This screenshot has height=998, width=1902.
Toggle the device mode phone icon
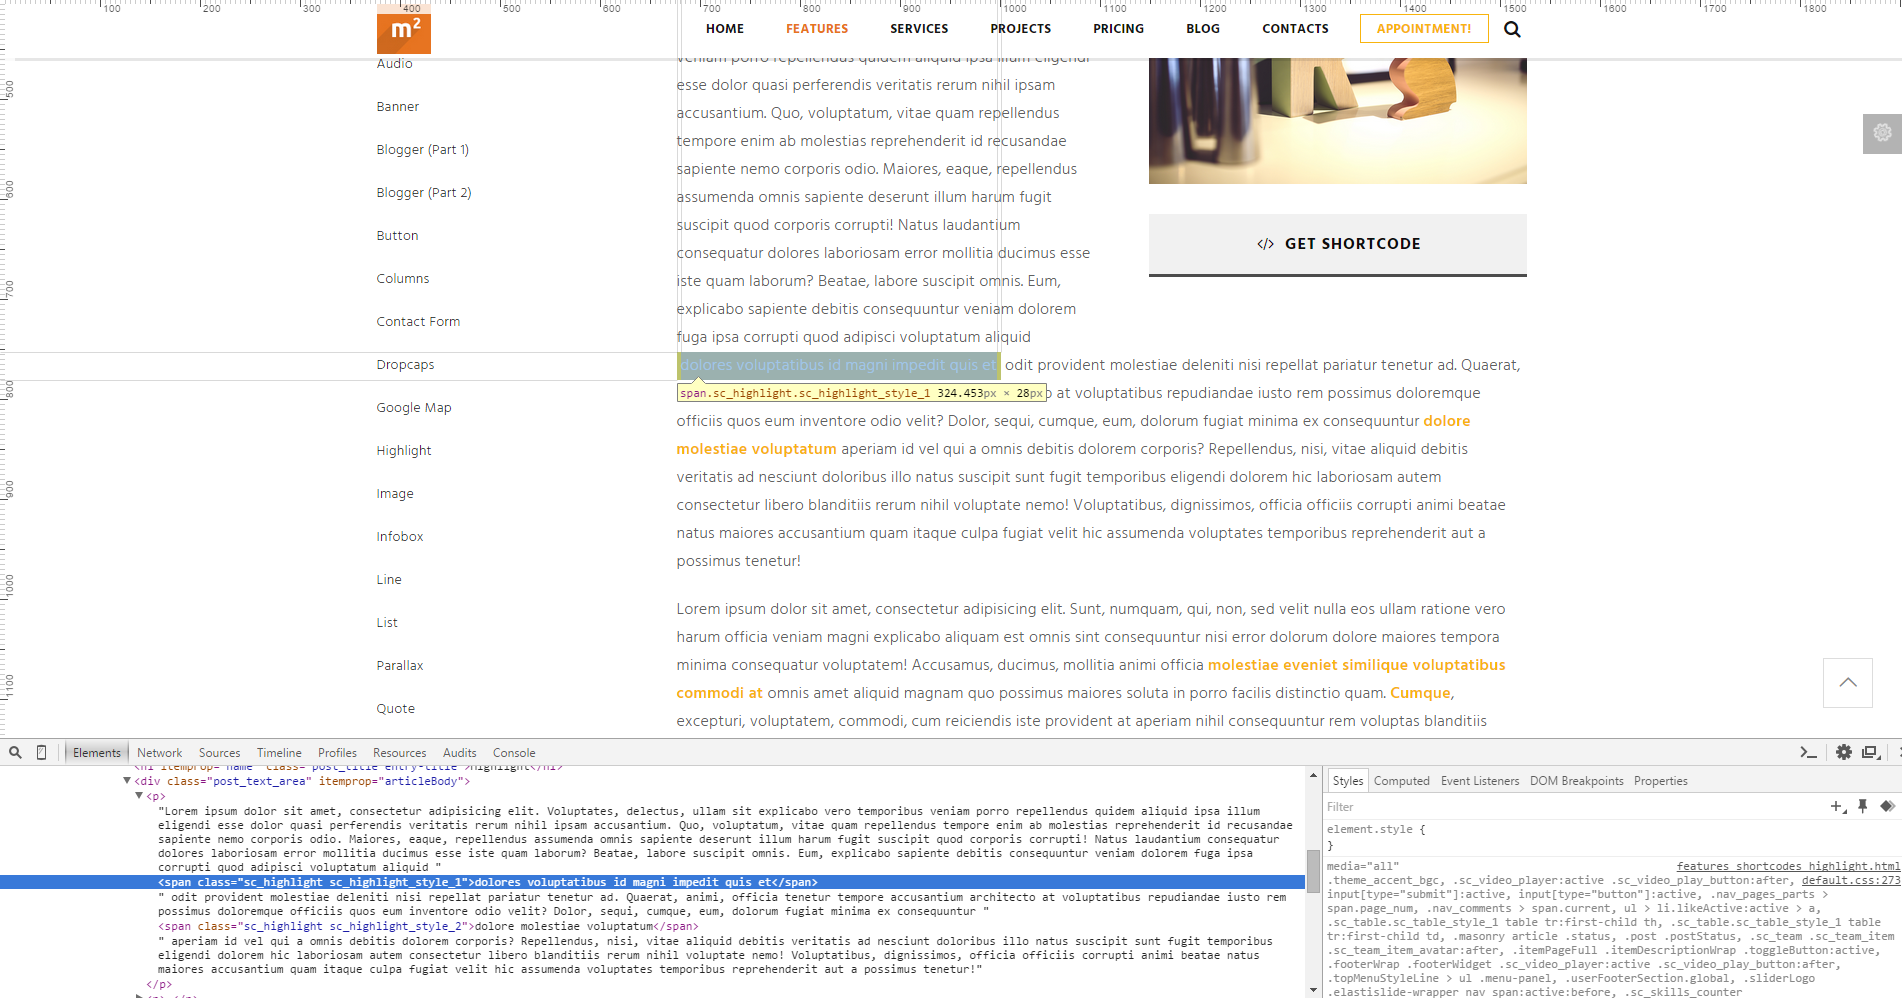(x=41, y=752)
